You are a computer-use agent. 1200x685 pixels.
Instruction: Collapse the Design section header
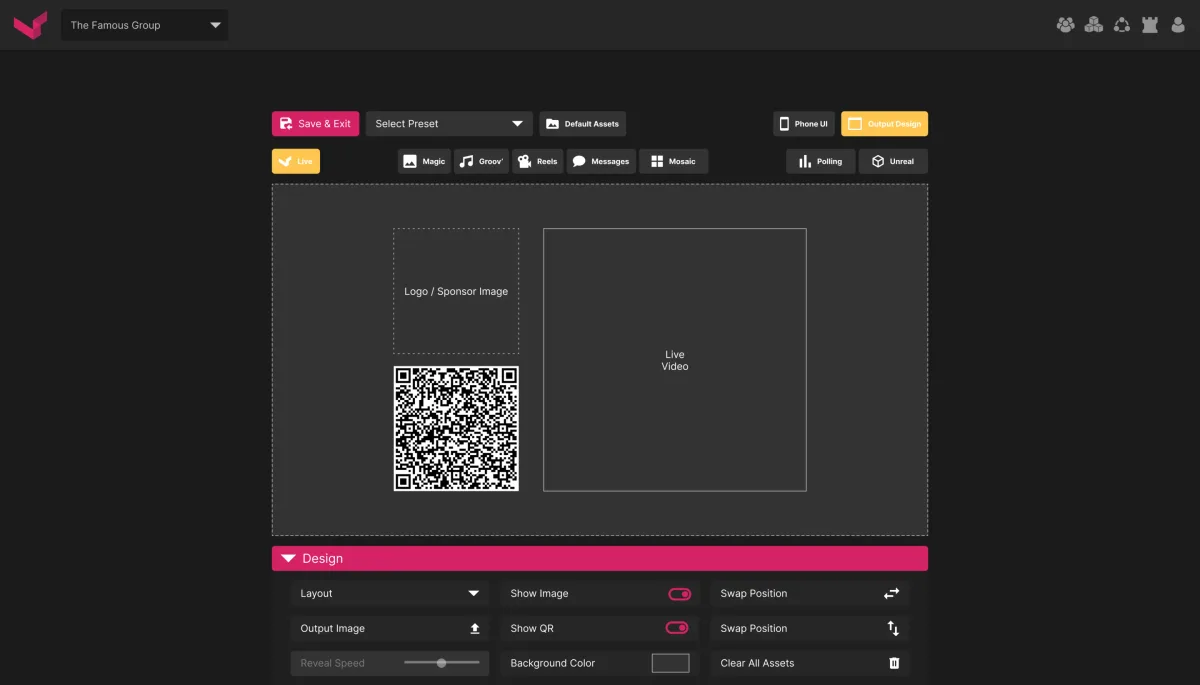point(600,558)
